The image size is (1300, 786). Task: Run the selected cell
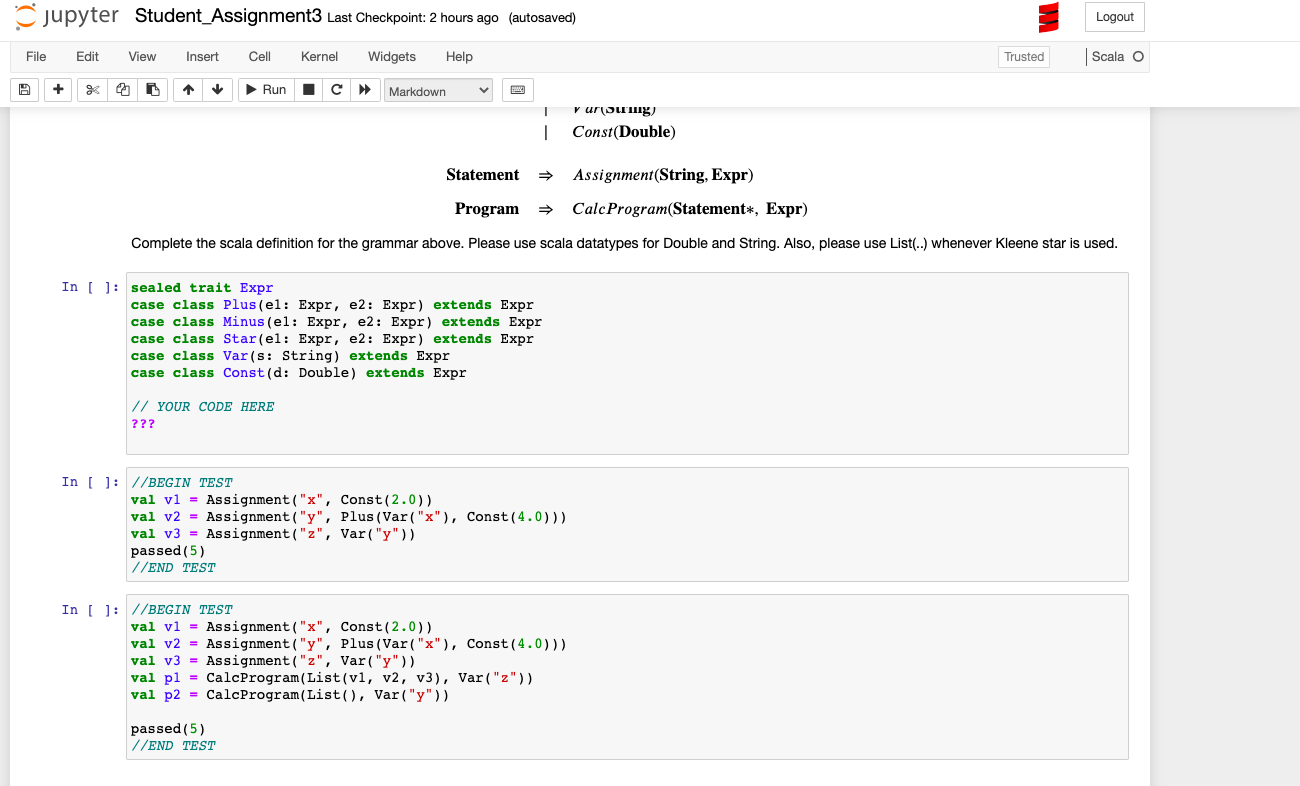click(x=265, y=89)
